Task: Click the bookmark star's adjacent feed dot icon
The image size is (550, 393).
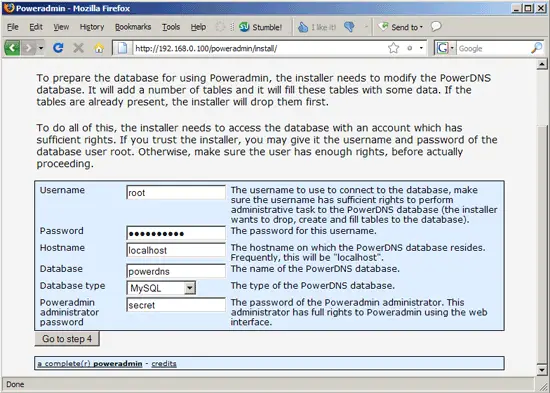Action: click(x=410, y=48)
